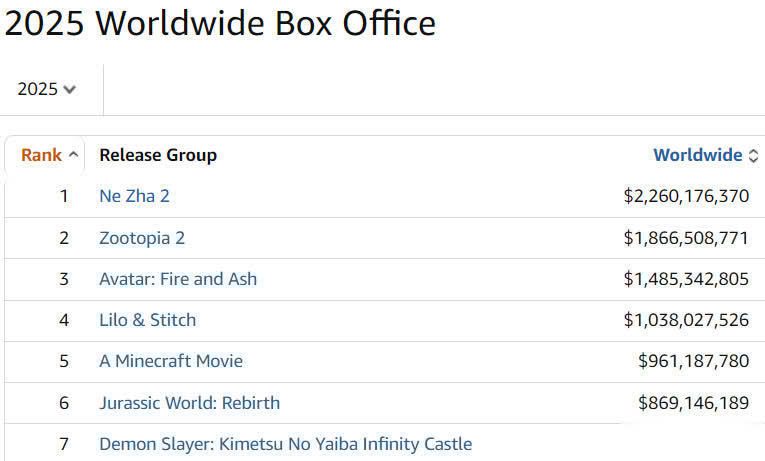Sort by the Rank column header
The image size is (765, 461).
pos(41,155)
